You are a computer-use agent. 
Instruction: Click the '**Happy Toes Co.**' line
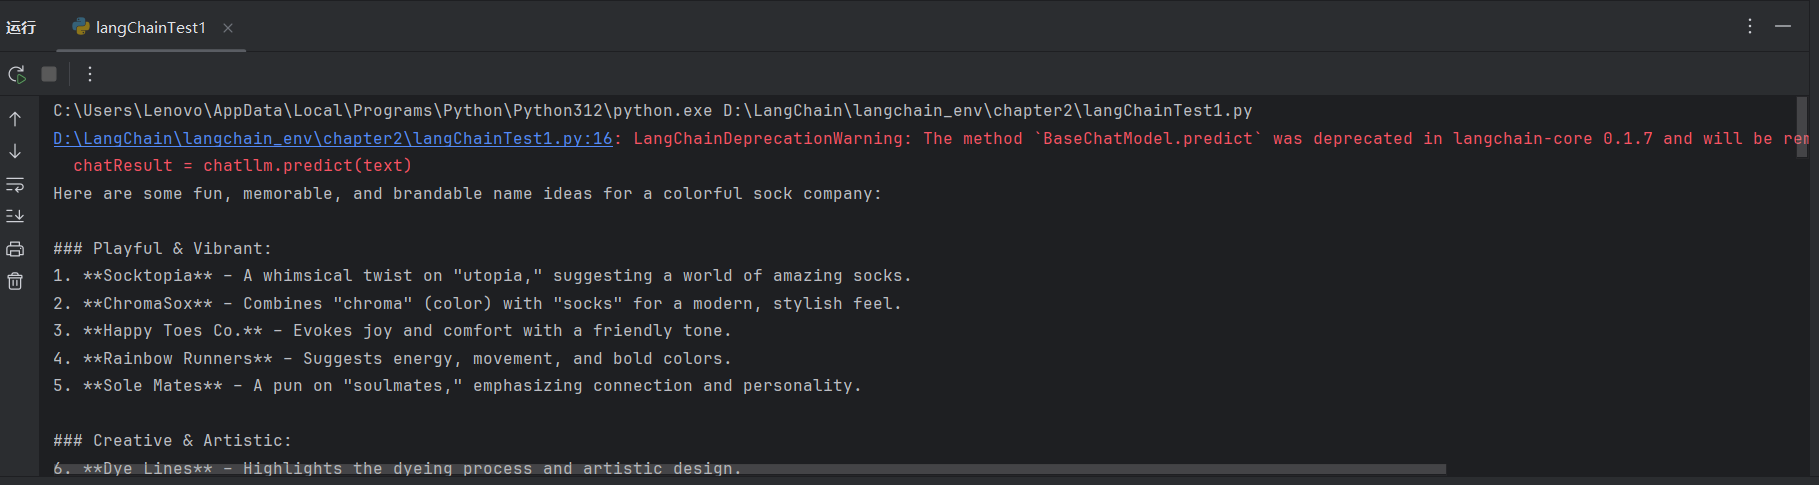coord(393,331)
